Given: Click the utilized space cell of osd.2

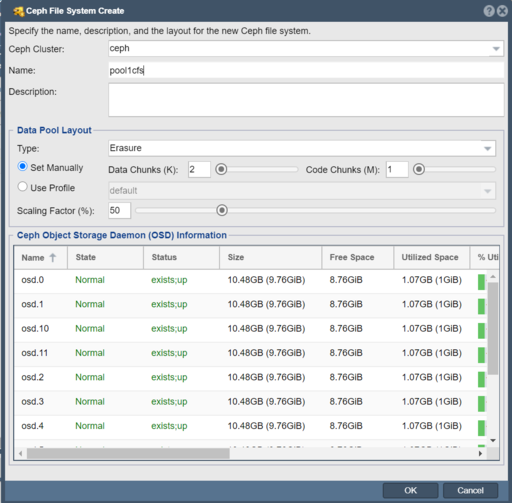Looking at the screenshot, I should (x=432, y=377).
